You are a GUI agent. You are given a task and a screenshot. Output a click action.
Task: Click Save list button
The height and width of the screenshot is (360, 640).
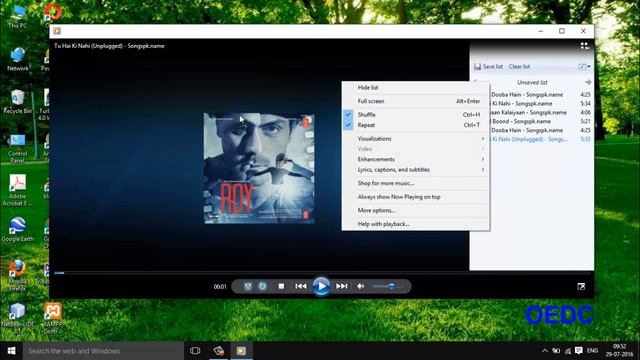pyautogui.click(x=488, y=67)
